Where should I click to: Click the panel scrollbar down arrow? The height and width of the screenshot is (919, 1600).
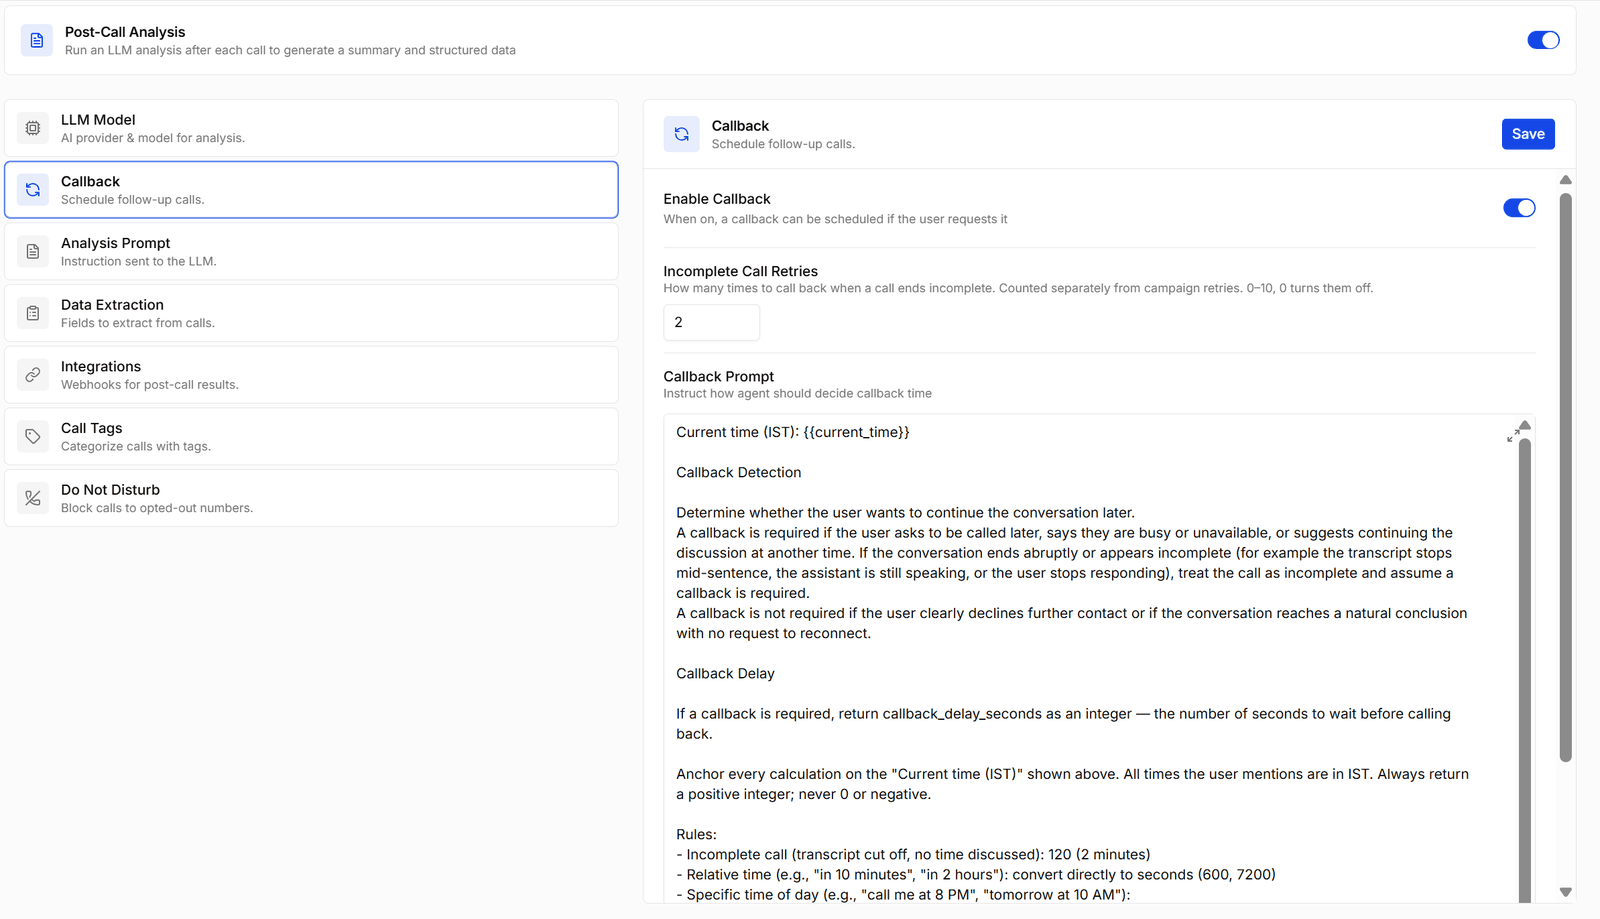[x=1566, y=892]
